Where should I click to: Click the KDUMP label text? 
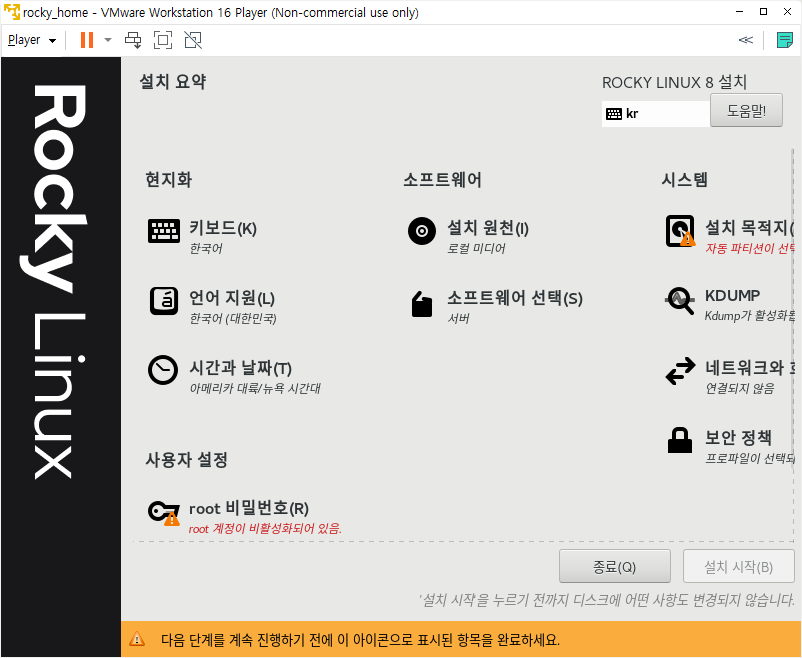[732, 295]
